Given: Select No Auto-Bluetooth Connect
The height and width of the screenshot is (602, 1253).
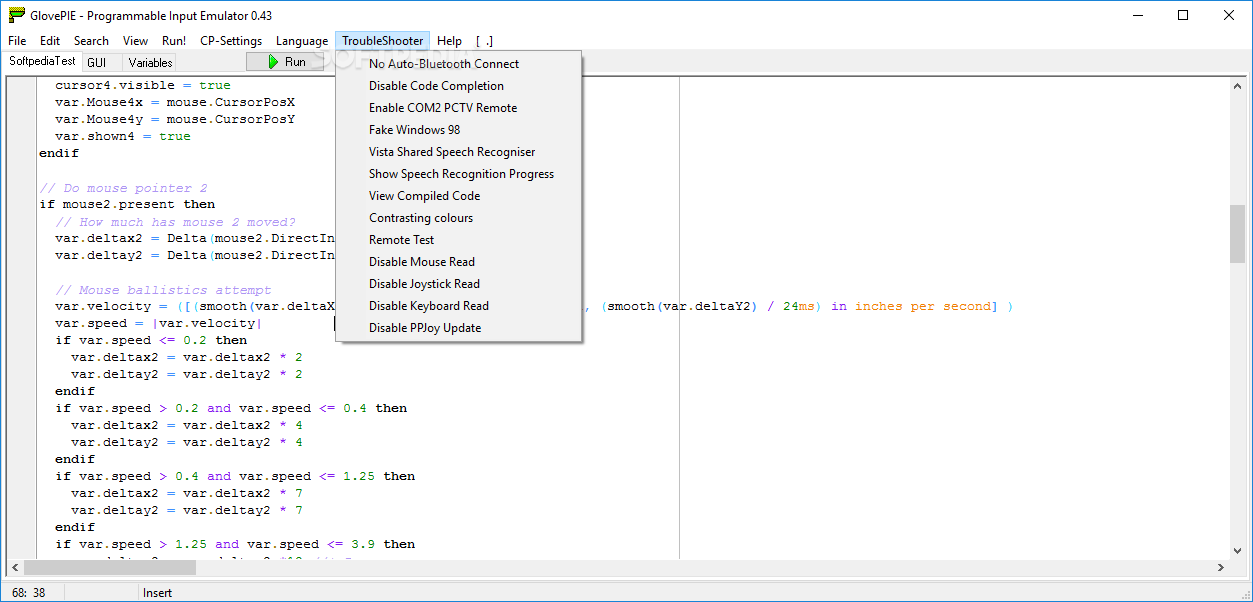Looking at the screenshot, I should (459, 64).
